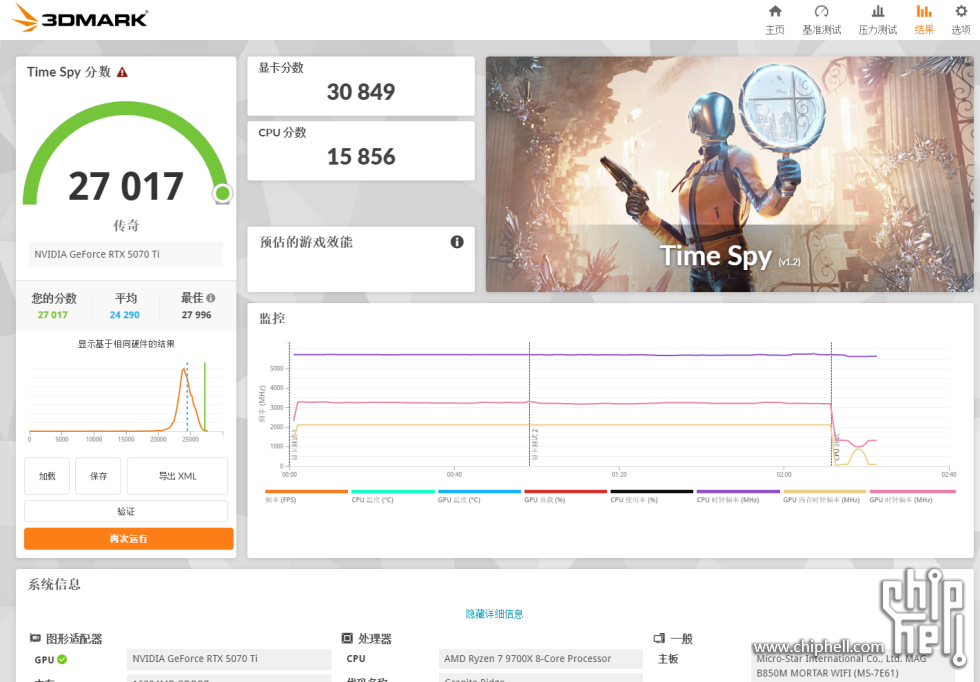Click info icon in estimated game performance panel
Image resolution: width=980 pixels, height=682 pixels.
point(457,242)
